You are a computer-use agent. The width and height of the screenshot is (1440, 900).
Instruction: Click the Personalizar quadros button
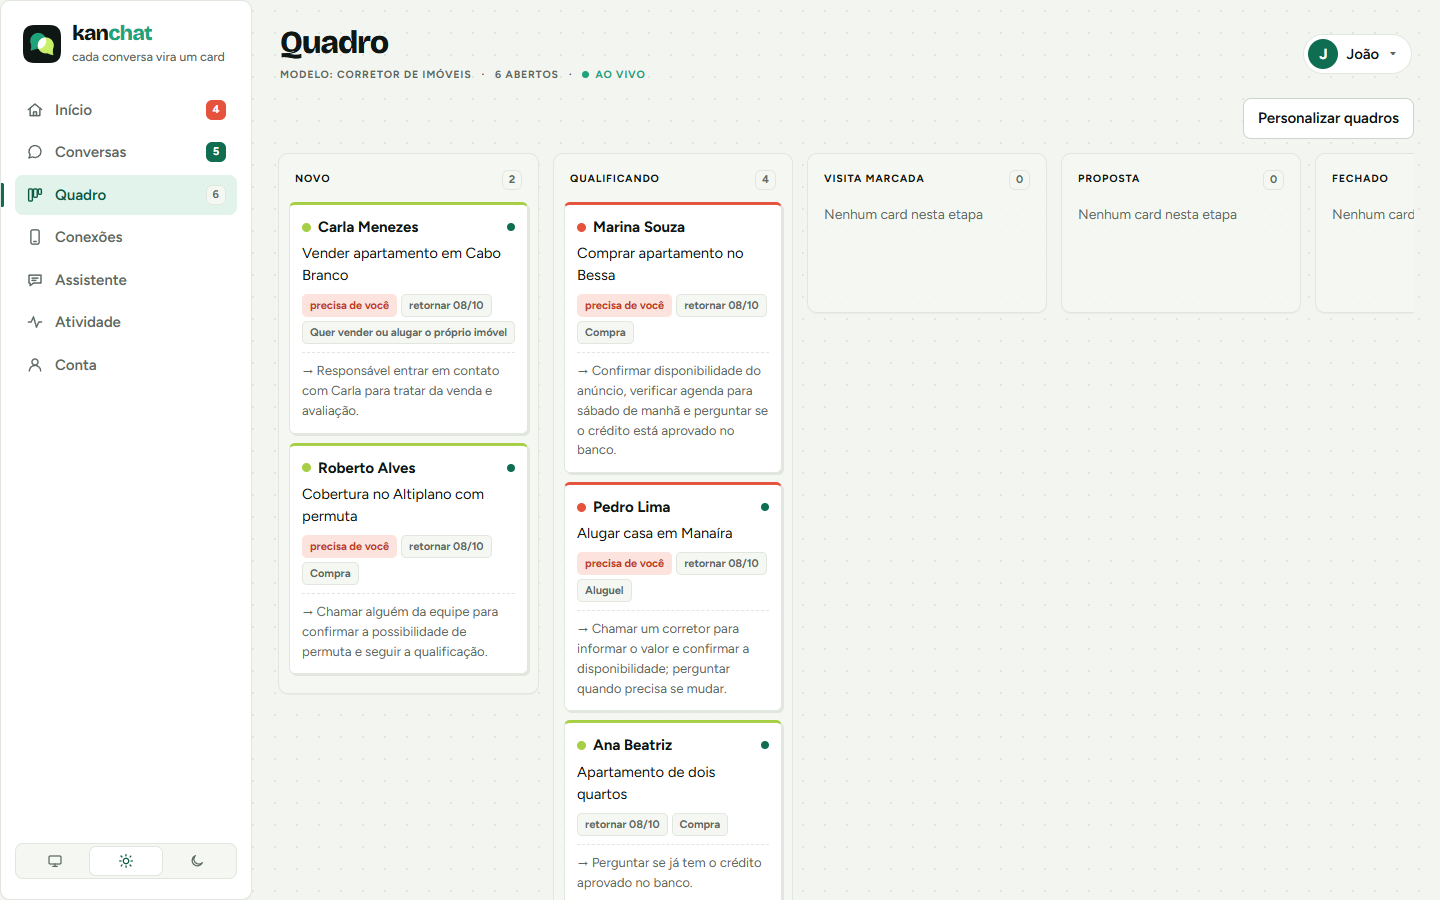tap(1328, 118)
